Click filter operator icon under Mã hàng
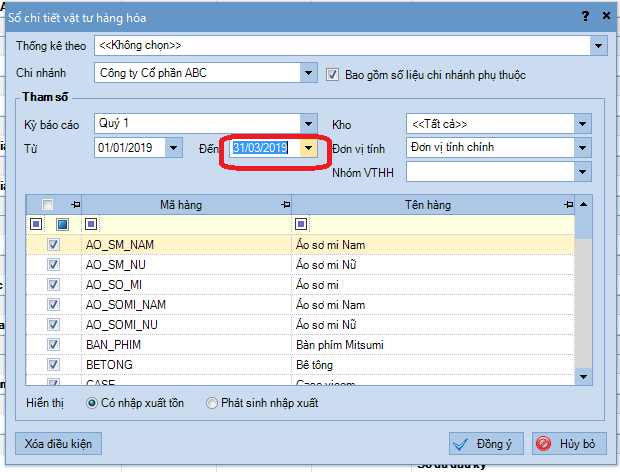Viewport: 620px width, 472px height. 92,224
